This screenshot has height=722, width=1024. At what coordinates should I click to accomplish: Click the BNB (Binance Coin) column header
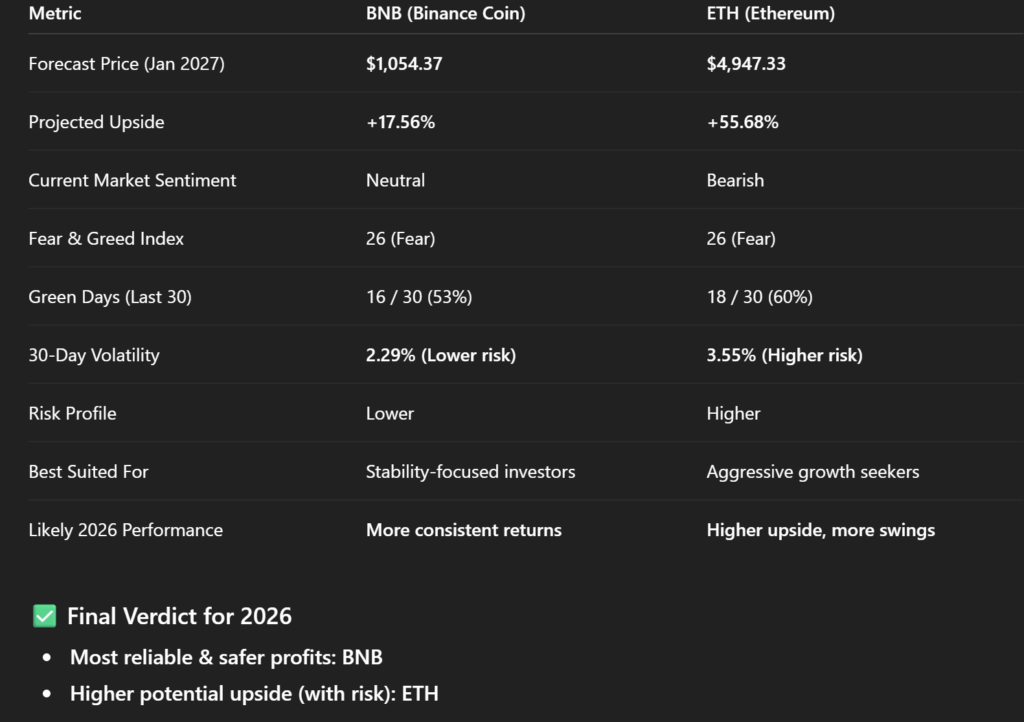pyautogui.click(x=446, y=14)
